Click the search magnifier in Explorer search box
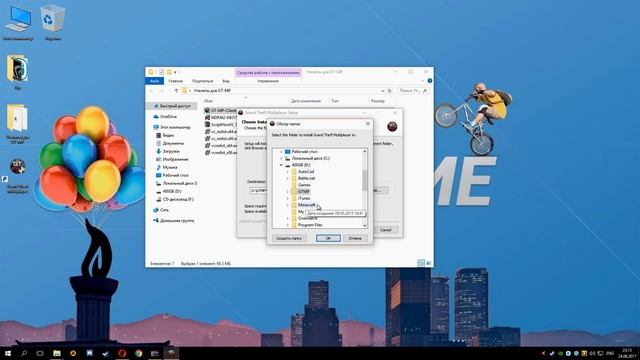 pyautogui.click(x=425, y=91)
